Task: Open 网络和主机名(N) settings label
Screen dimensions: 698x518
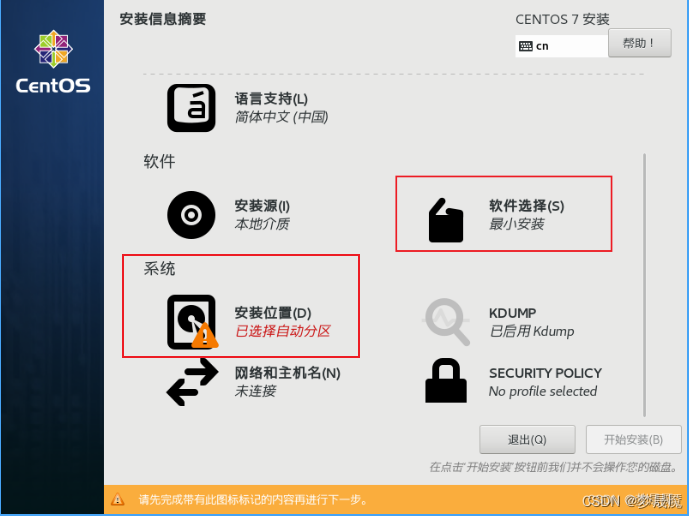Action: click(288, 373)
